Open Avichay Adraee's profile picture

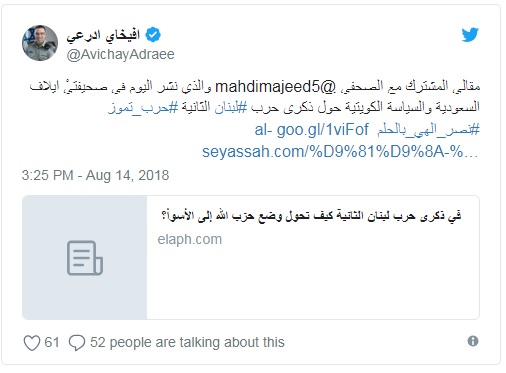tap(40, 43)
